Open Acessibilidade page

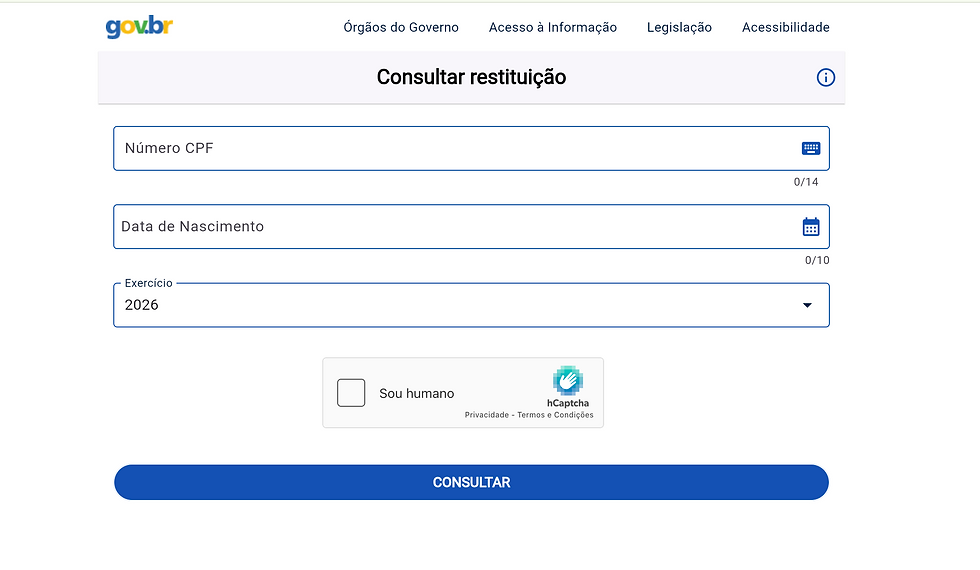[x=786, y=28]
